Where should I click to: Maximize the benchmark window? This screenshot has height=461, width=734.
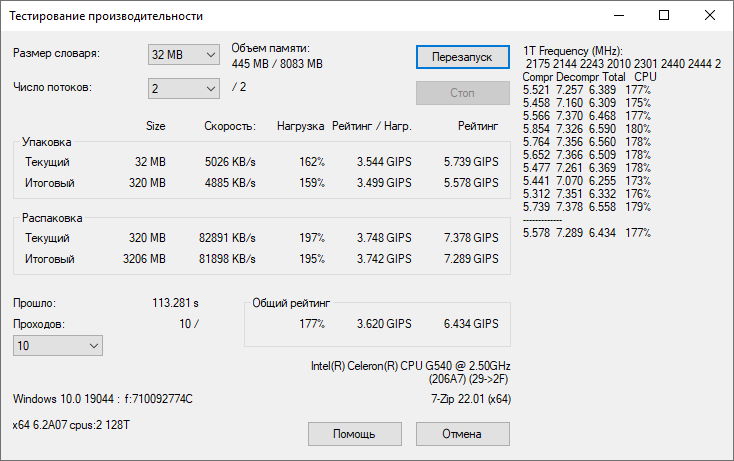tap(663, 16)
